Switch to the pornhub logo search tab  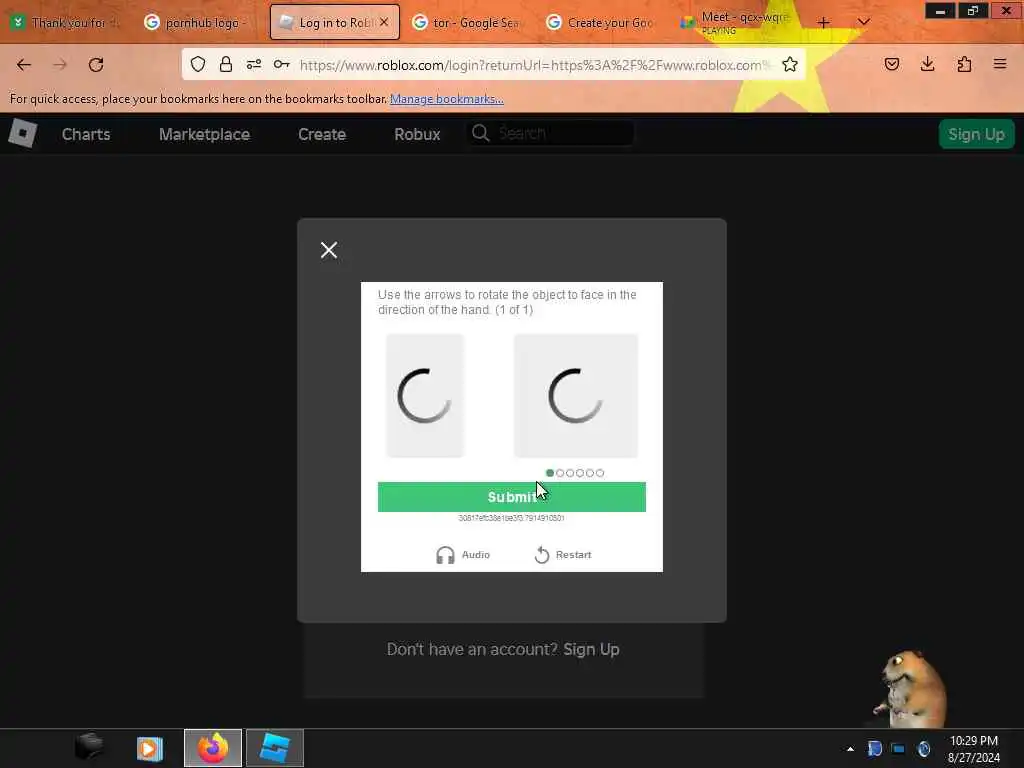pyautogui.click(x=198, y=23)
